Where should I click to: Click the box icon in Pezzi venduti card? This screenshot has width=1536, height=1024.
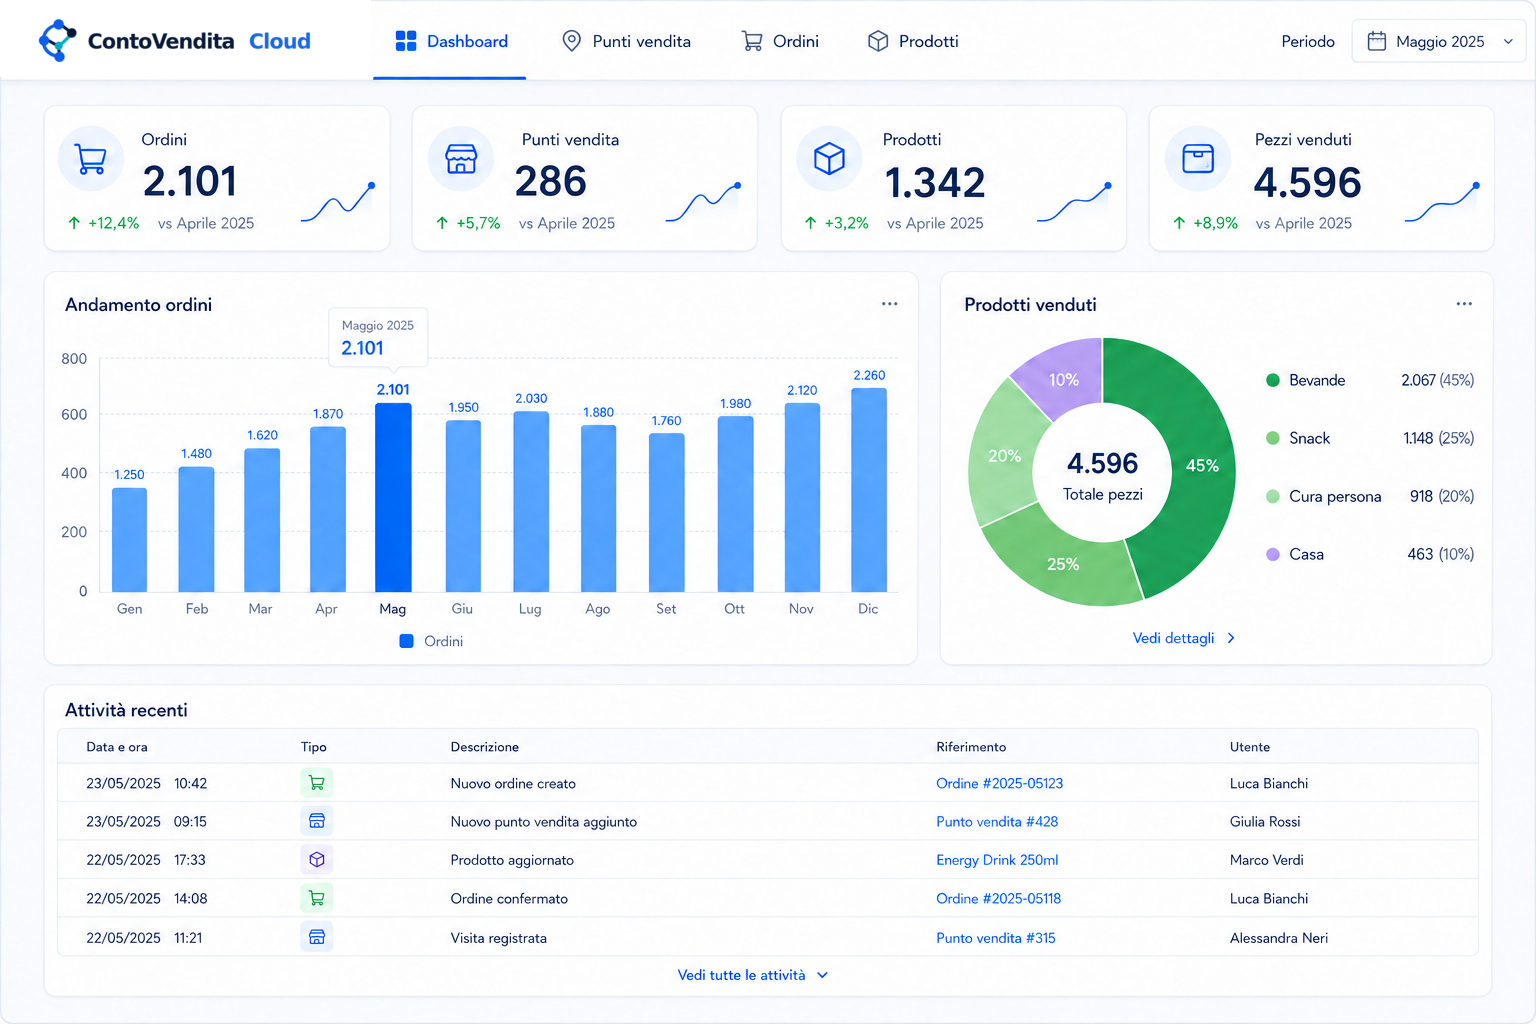click(1198, 159)
